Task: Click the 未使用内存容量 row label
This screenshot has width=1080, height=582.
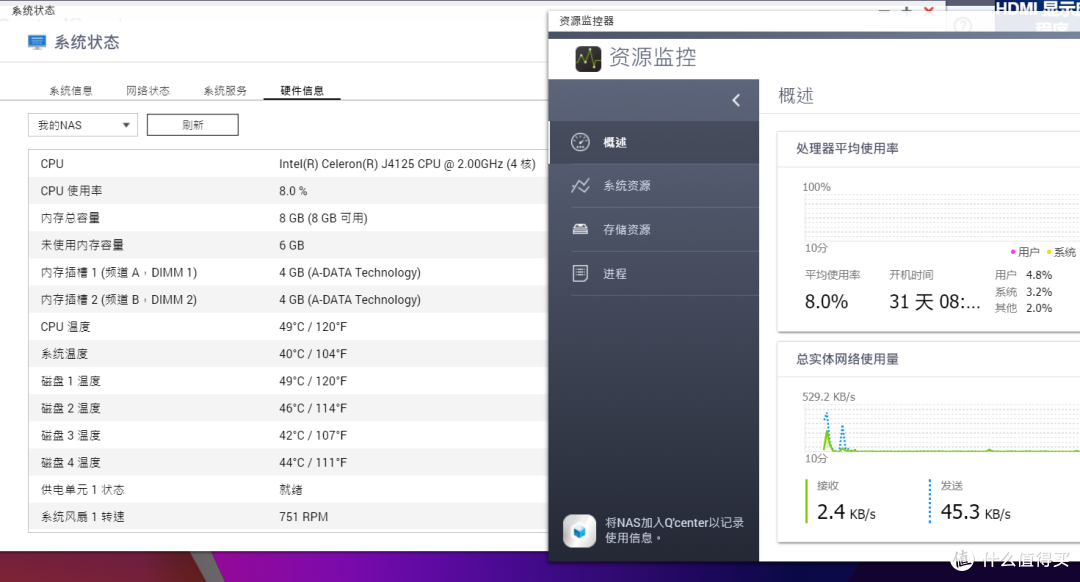Action: pos(82,245)
